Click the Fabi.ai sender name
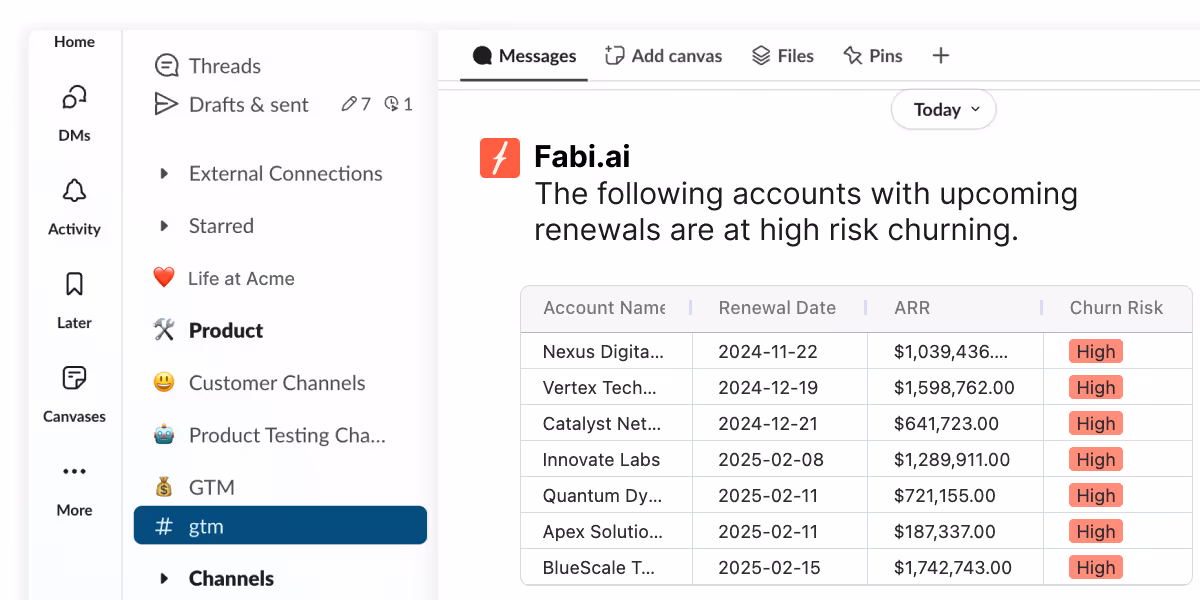 (x=582, y=156)
